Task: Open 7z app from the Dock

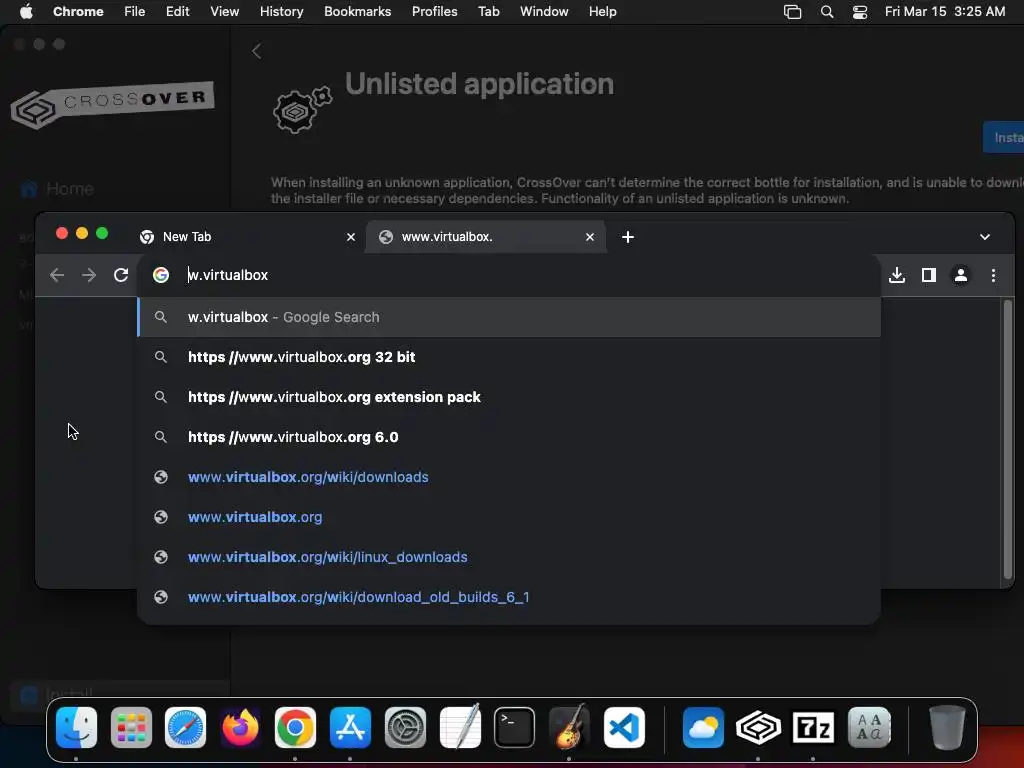Action: tap(813, 727)
